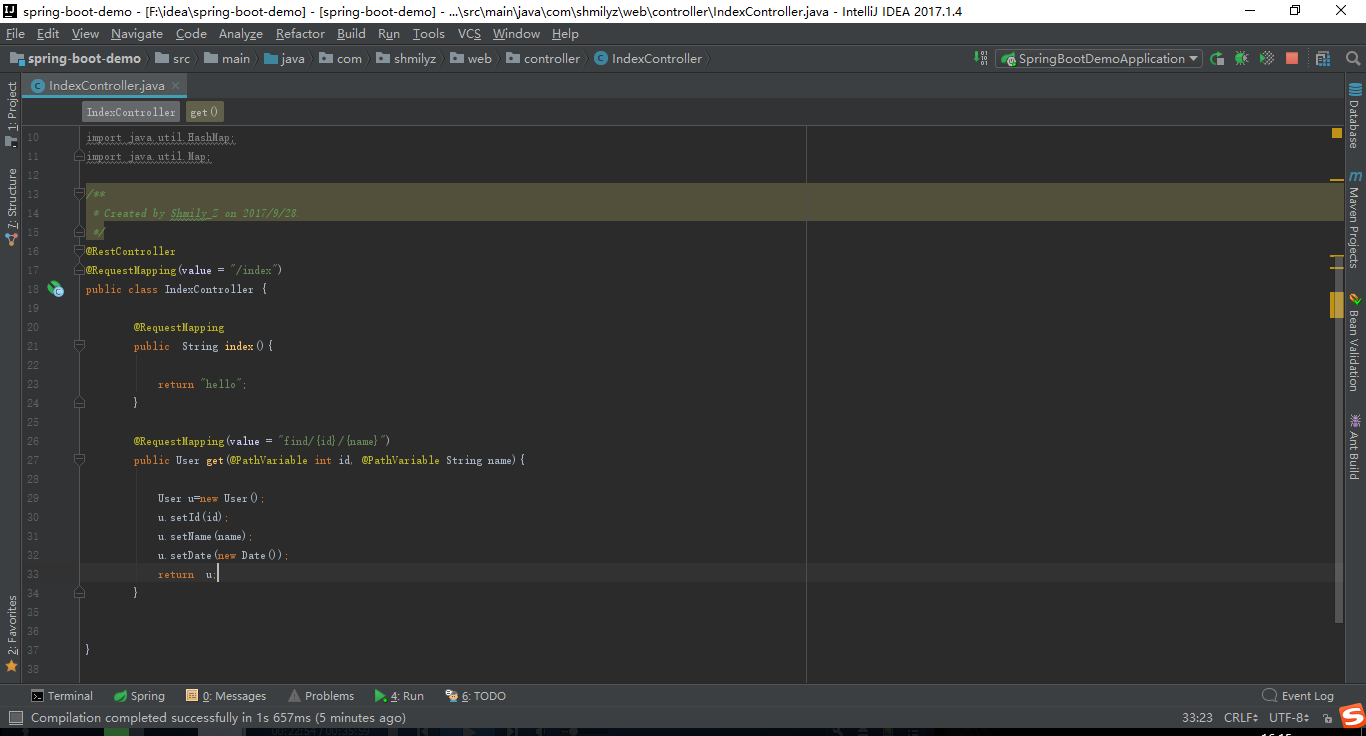Collapse the index method body fold
Viewport: 1366px width, 736px height.
click(79, 345)
